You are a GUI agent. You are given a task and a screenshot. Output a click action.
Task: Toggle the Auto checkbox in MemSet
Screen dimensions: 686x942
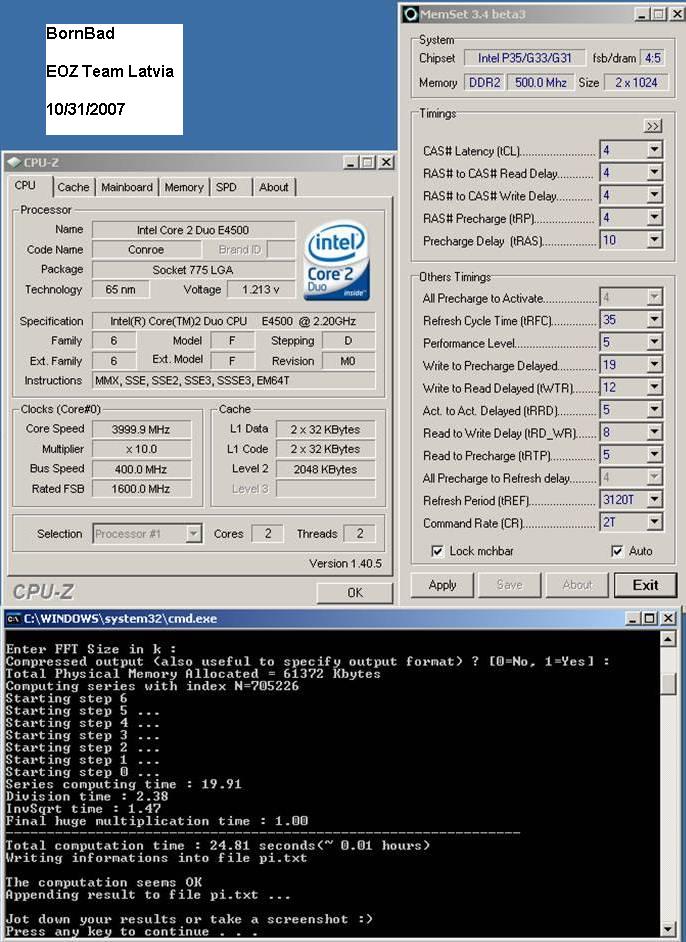617,551
